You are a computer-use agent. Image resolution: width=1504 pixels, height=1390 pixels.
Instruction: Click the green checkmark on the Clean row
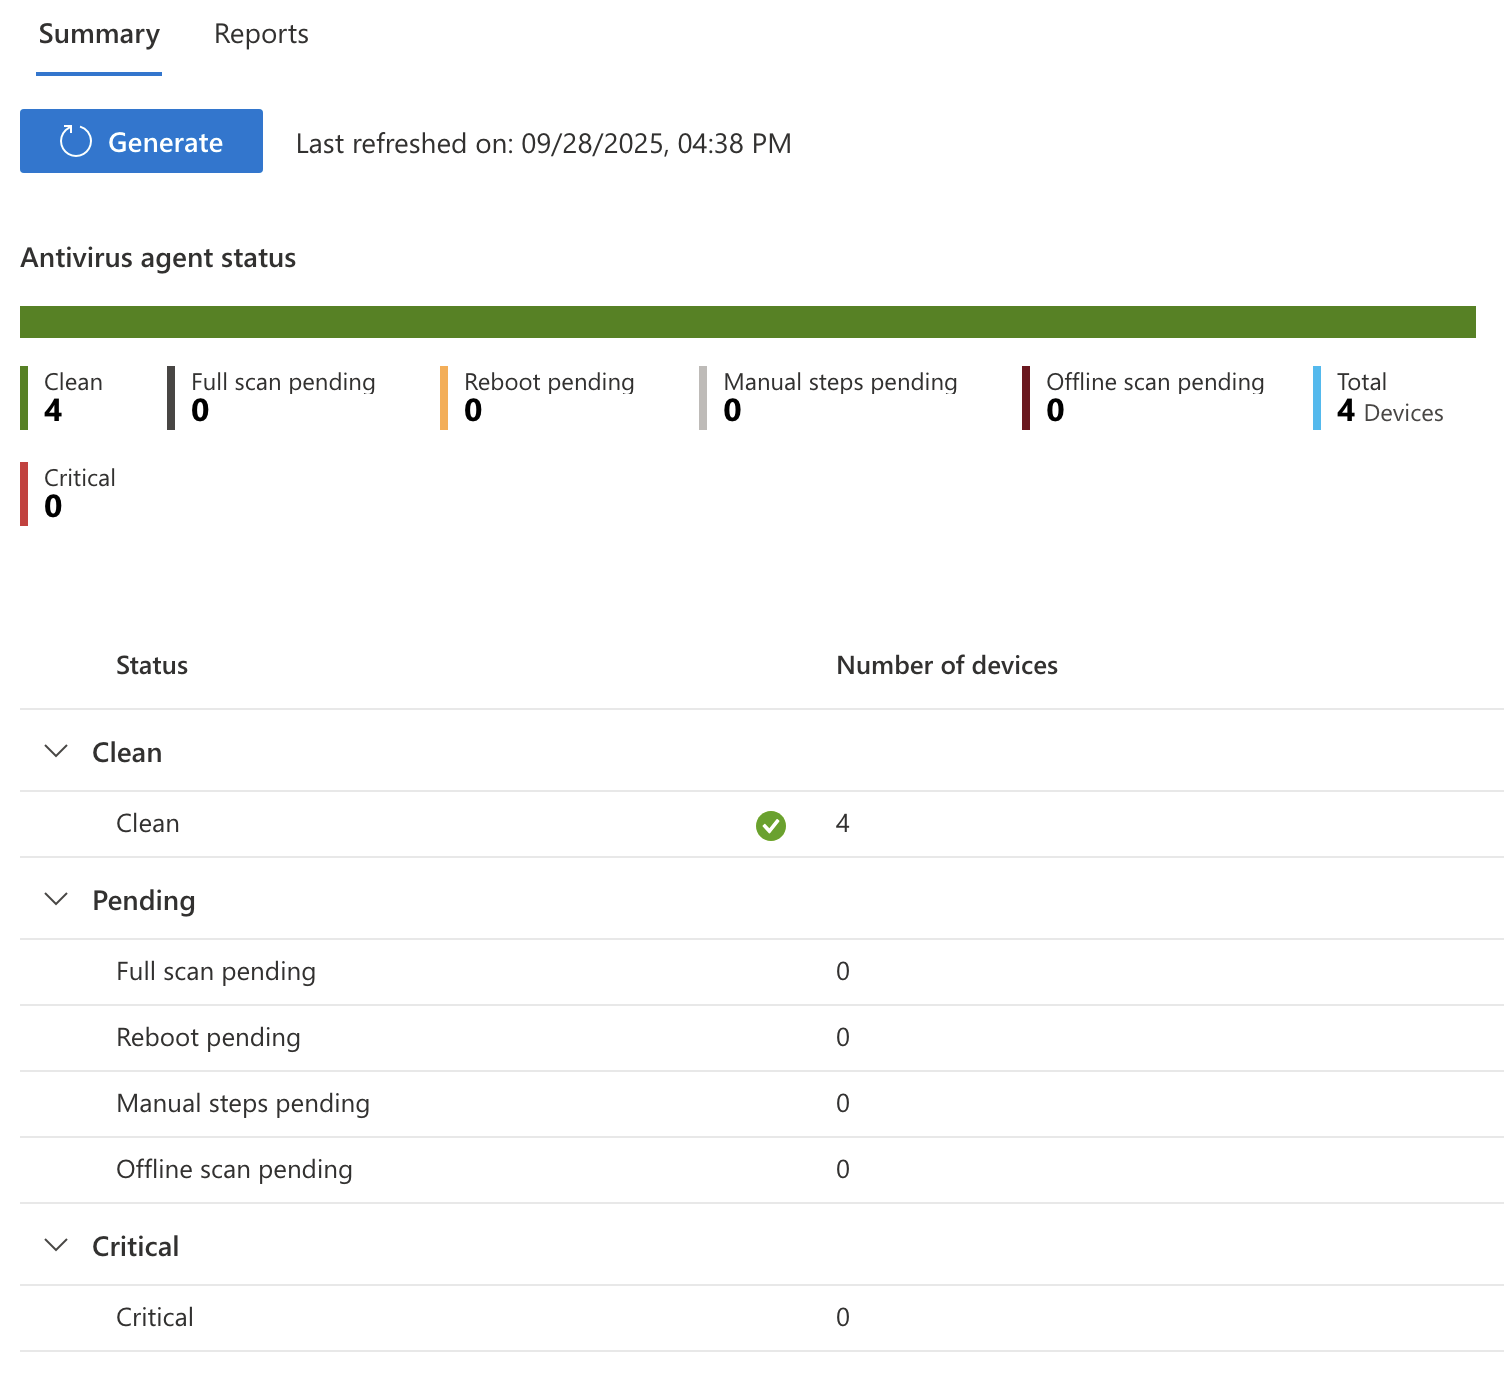(770, 824)
